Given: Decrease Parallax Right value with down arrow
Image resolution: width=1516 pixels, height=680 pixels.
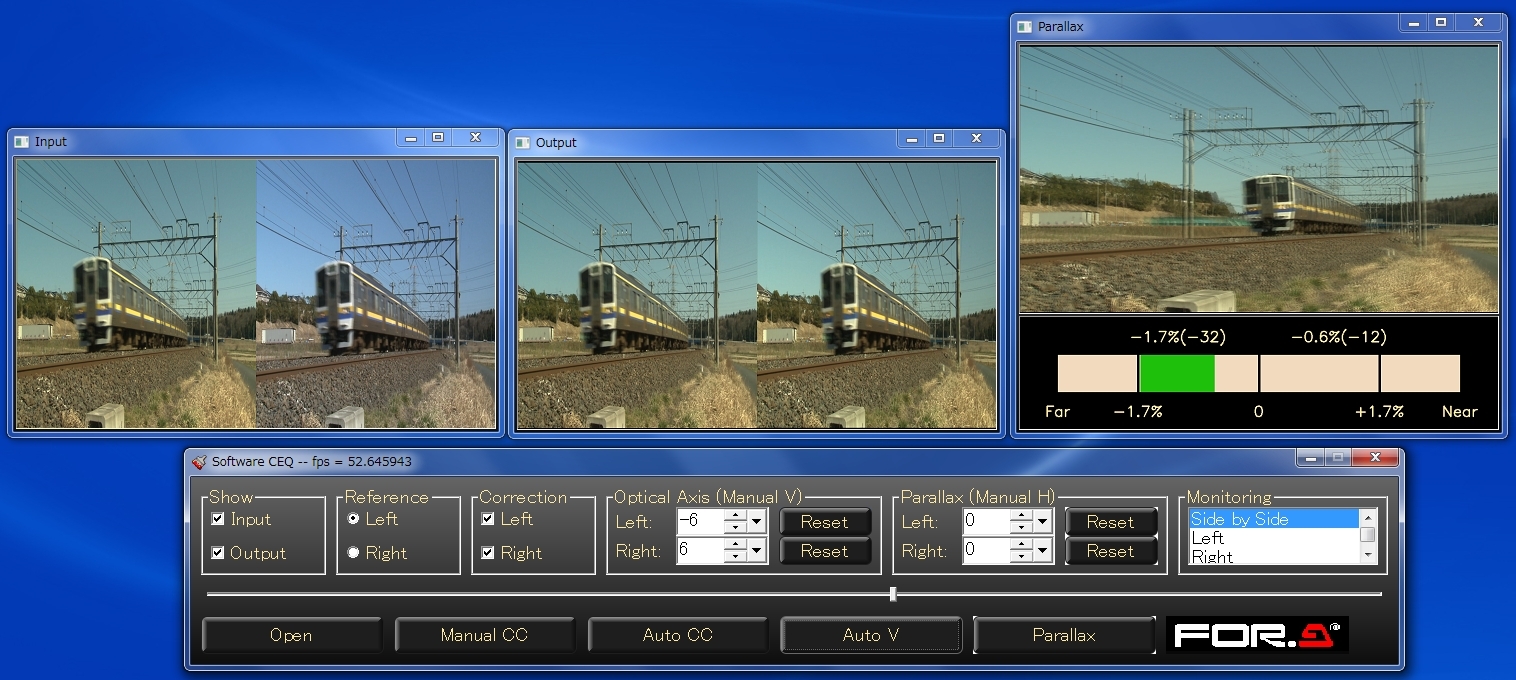Looking at the screenshot, I should pyautogui.click(x=1022, y=556).
